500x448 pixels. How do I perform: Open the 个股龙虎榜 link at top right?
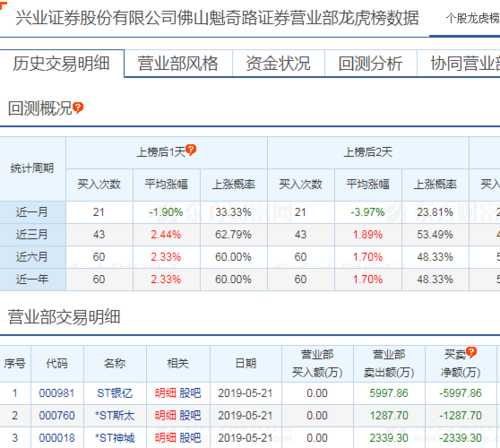[x=473, y=18]
